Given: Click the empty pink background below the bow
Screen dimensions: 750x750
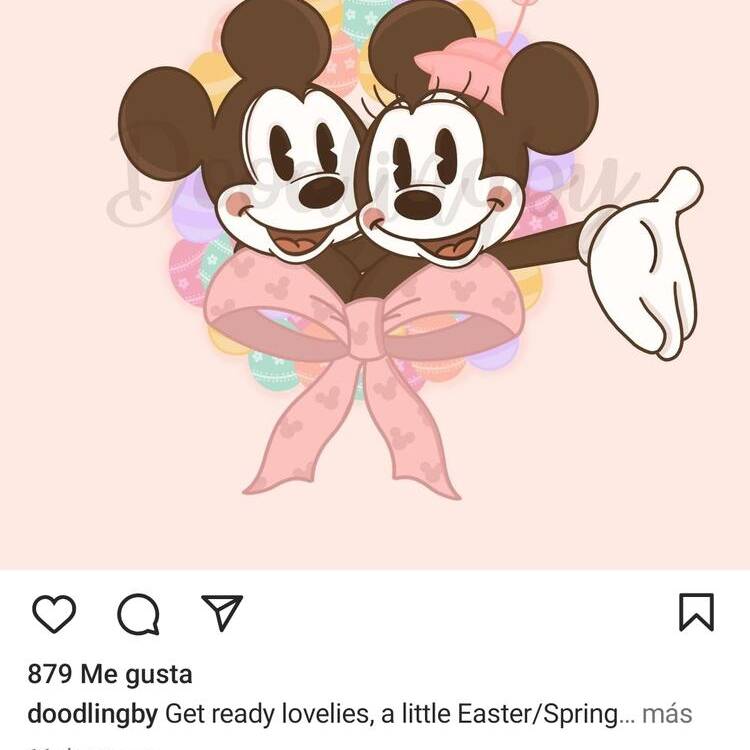Looking at the screenshot, I should pyautogui.click(x=375, y=531).
